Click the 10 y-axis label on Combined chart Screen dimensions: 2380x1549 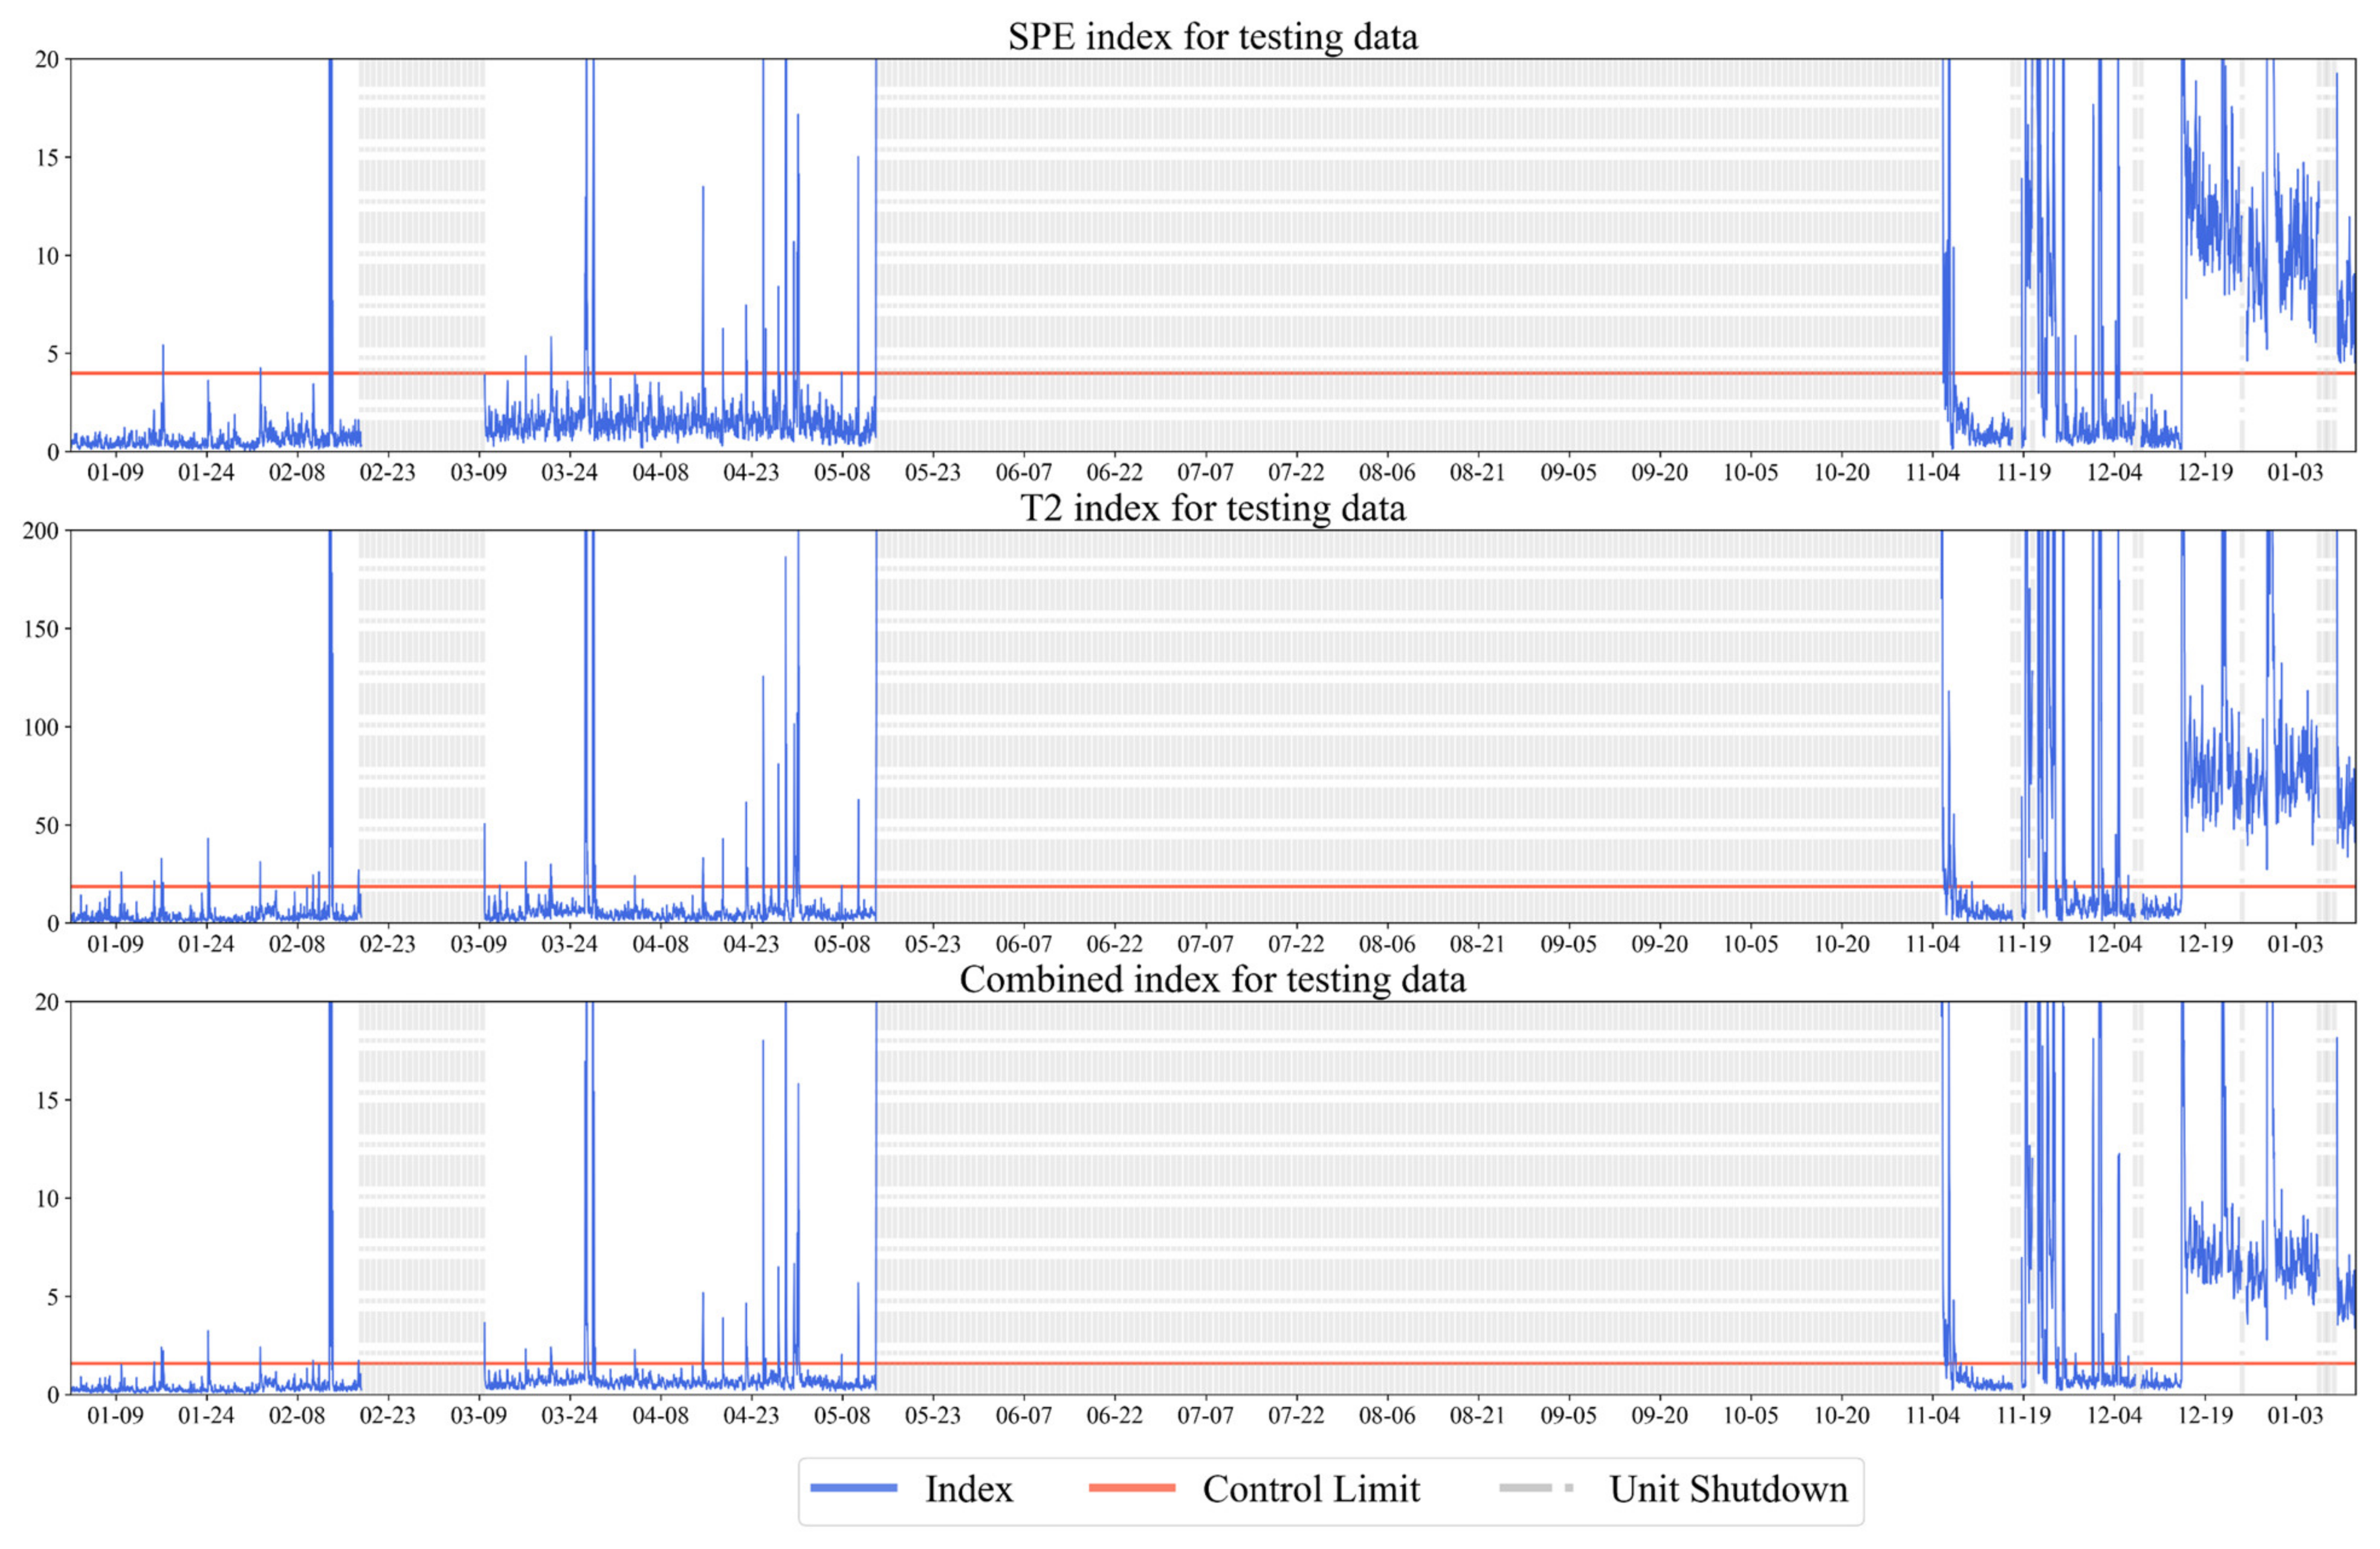[47, 1198]
